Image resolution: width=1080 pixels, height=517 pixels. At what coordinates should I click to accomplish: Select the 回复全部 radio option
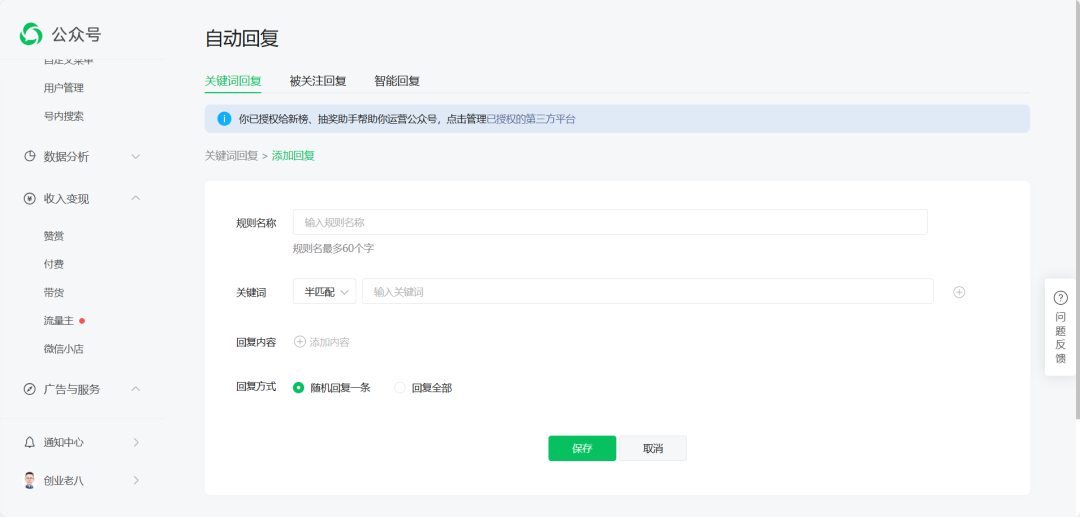click(400, 388)
